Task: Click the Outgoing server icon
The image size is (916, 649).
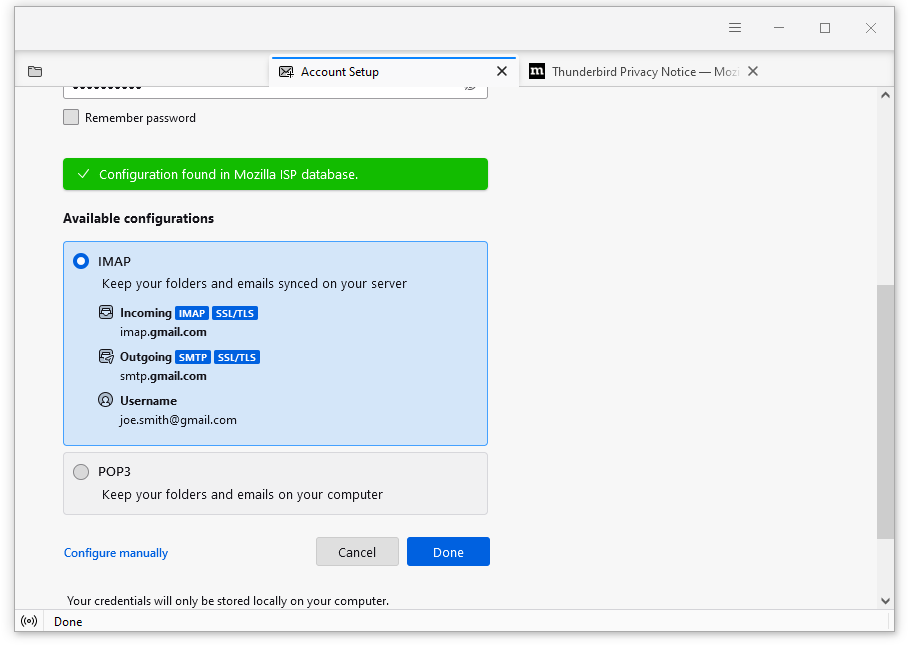Action: 105,356
